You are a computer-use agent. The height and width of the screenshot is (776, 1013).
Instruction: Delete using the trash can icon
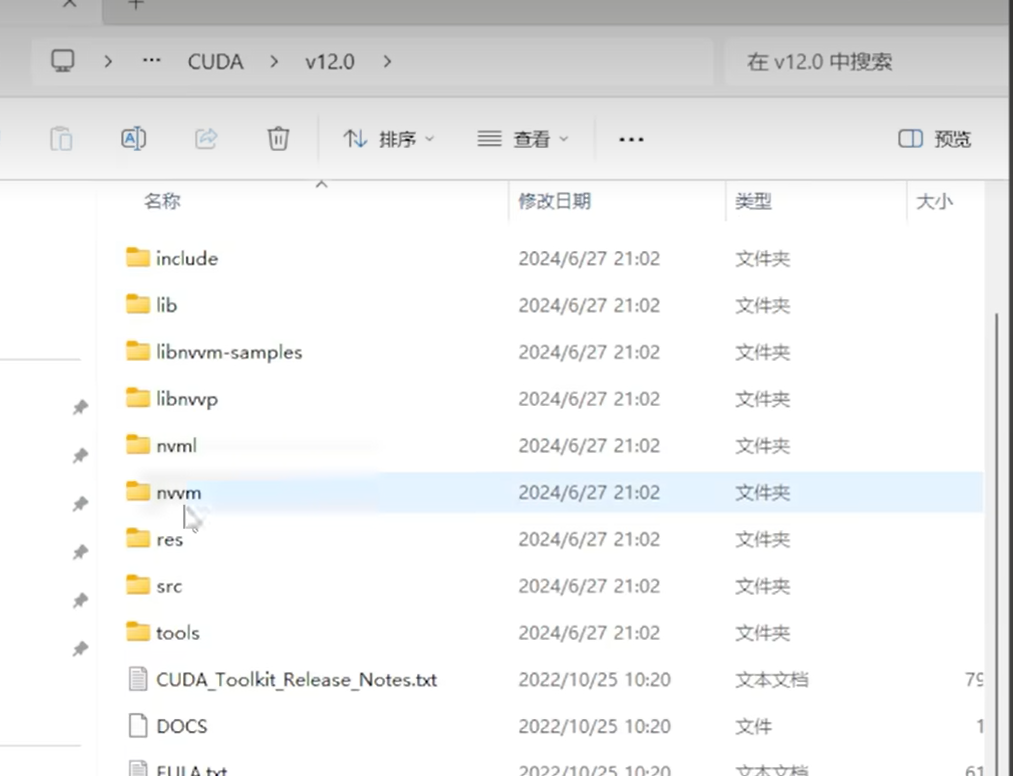(278, 138)
